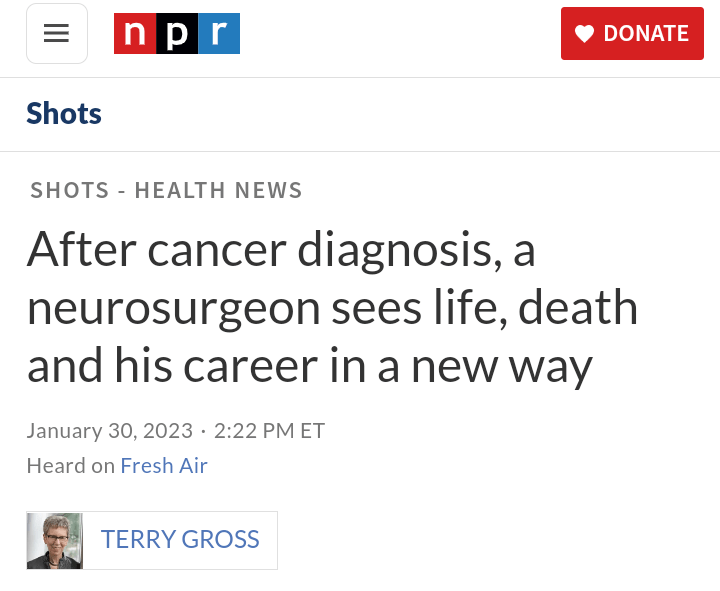The width and height of the screenshot is (720, 591).
Task: Click Terry Gross's author photo
Action: (x=55, y=540)
